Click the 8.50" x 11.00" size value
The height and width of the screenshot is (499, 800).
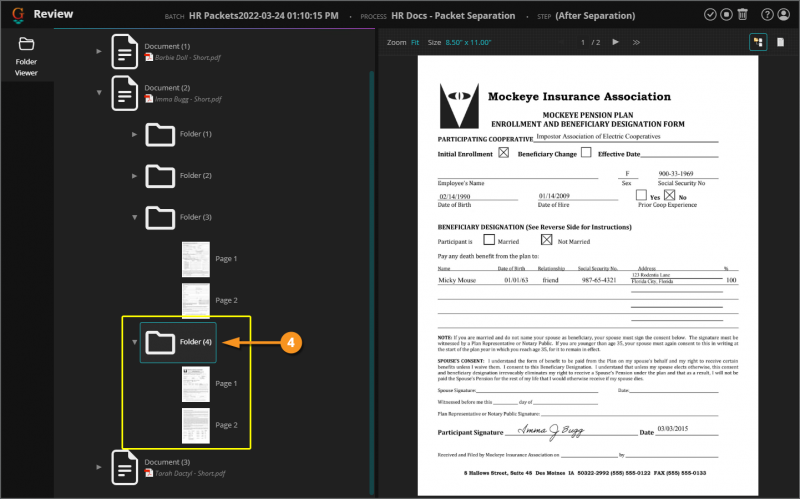[468, 42]
